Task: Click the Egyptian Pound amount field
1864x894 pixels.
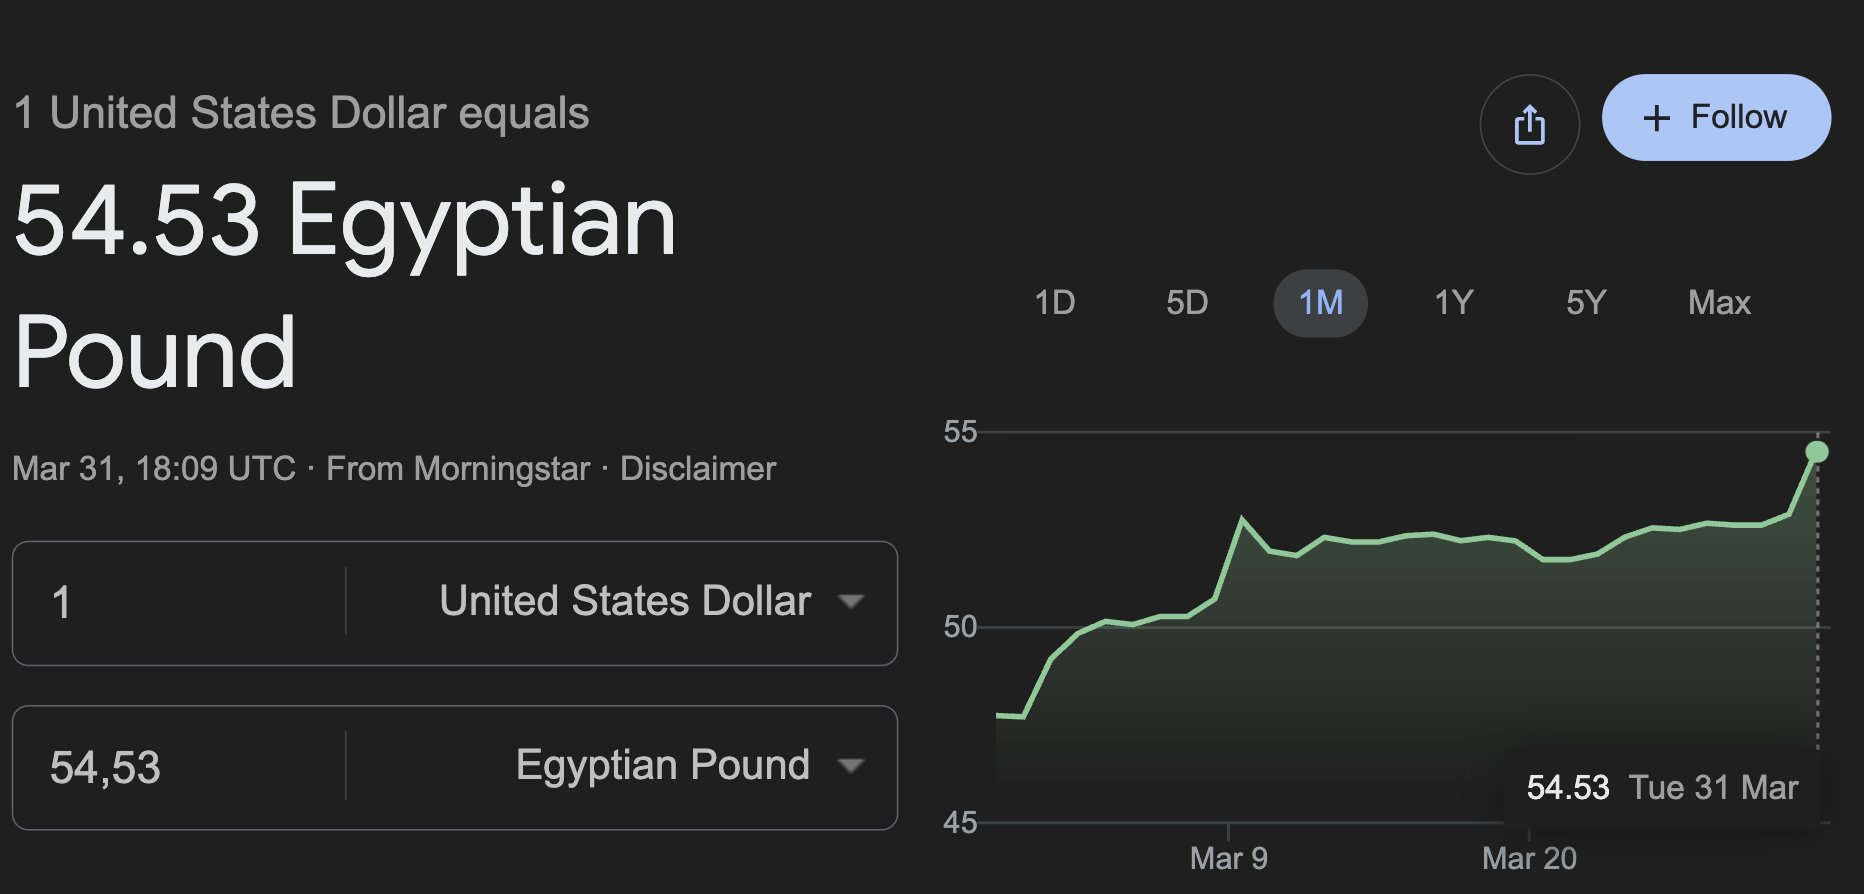Action: click(x=180, y=768)
